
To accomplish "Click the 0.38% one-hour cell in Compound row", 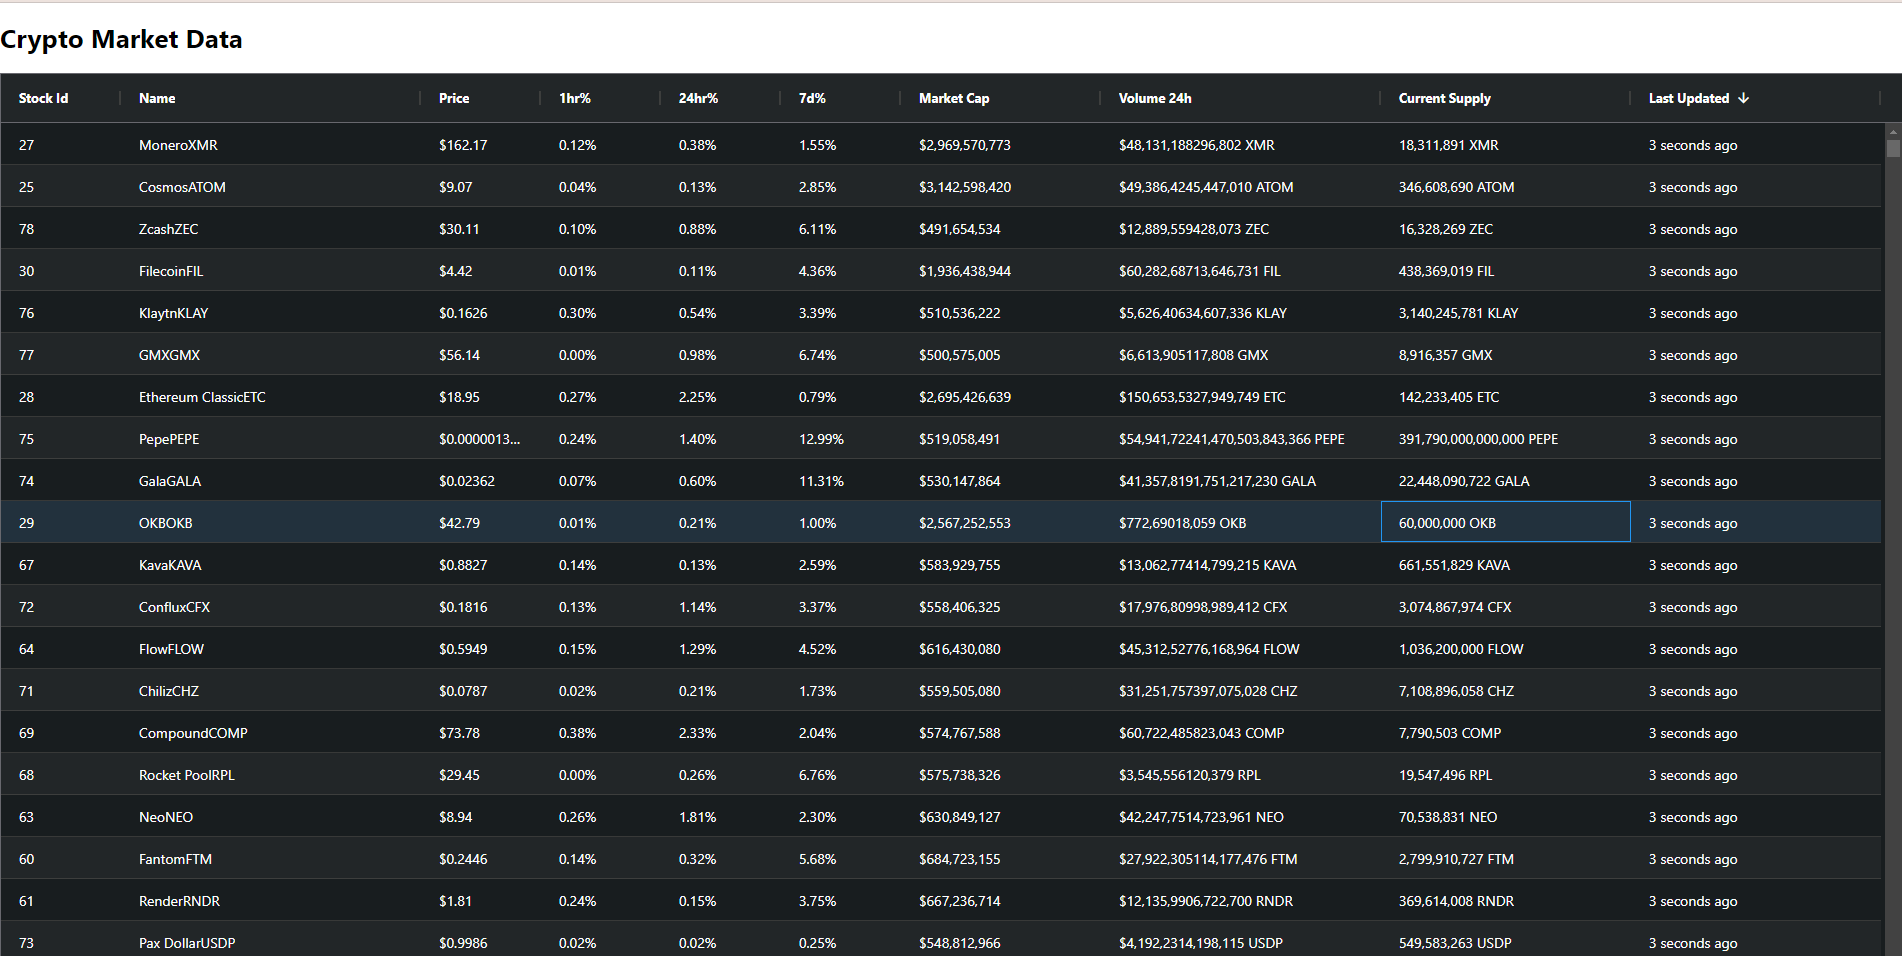I will (601, 733).
